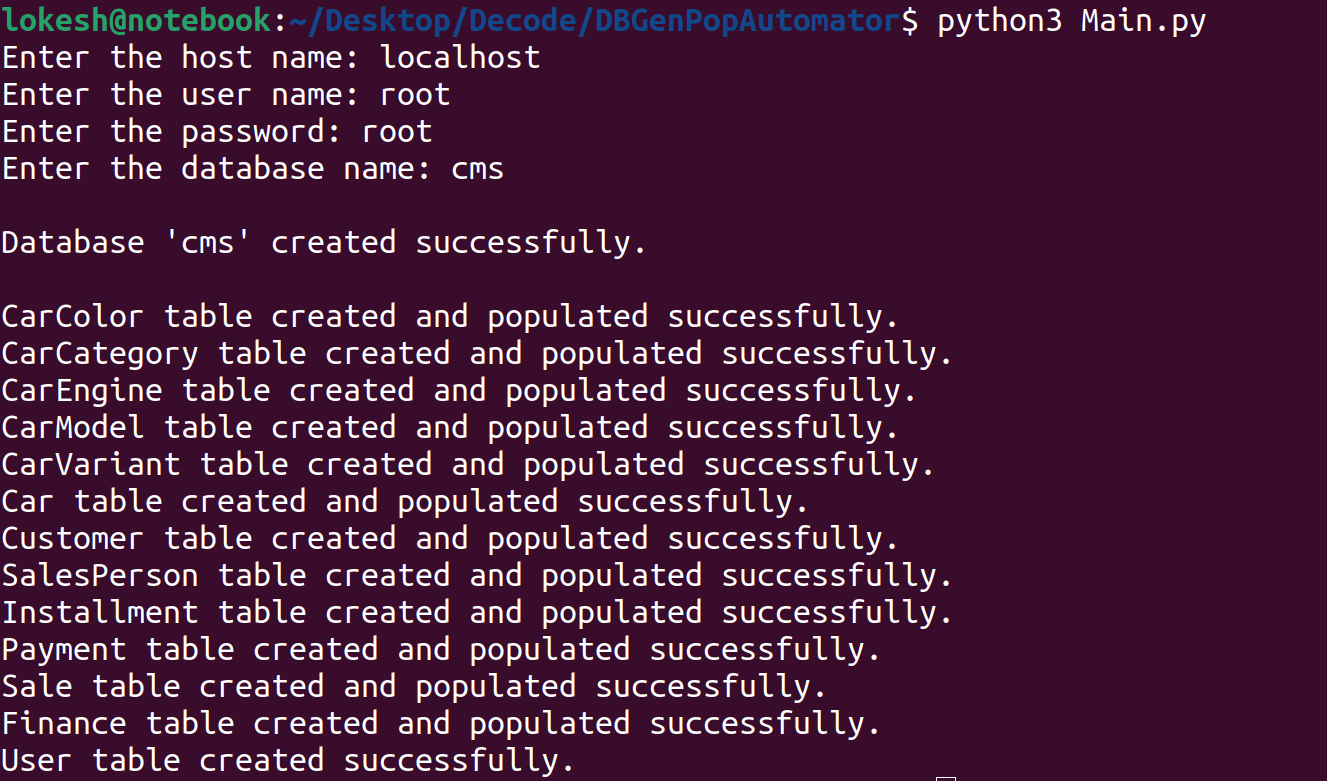Viewport: 1327px width, 781px height.
Task: Click the python3 Main.py command
Action: pos(1071,20)
